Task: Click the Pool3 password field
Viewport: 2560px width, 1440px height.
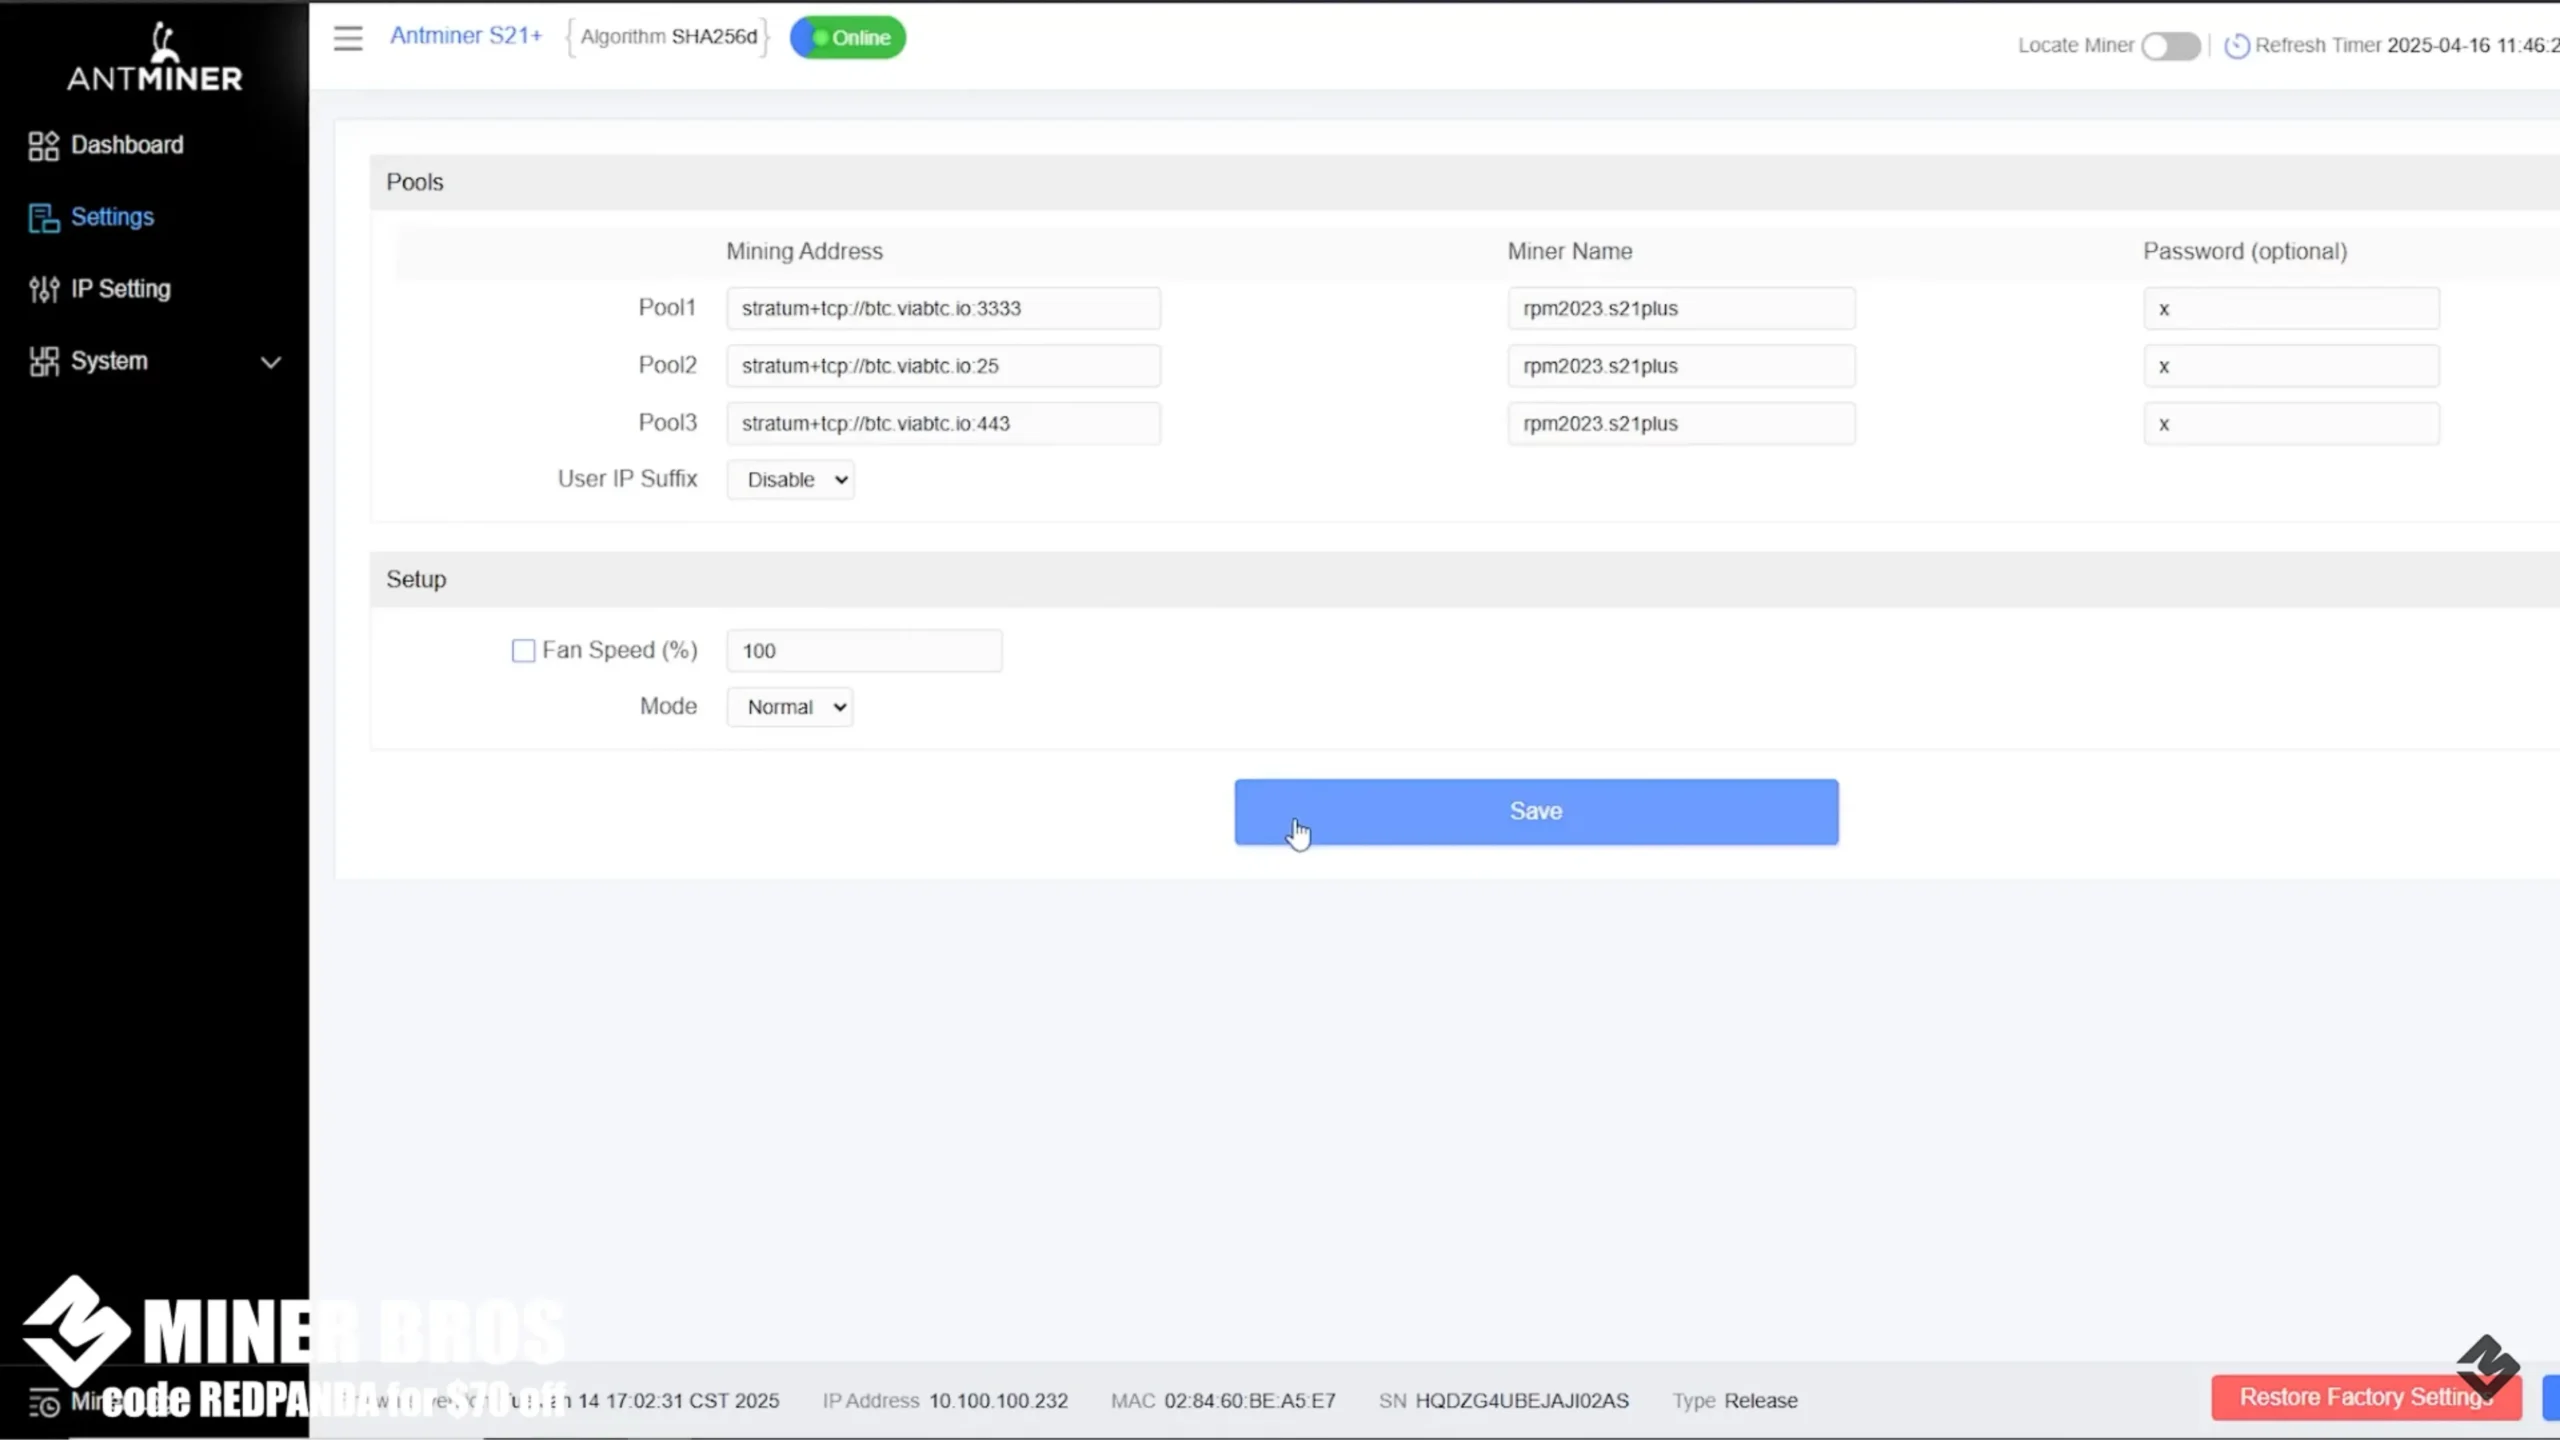Action: tap(2291, 423)
